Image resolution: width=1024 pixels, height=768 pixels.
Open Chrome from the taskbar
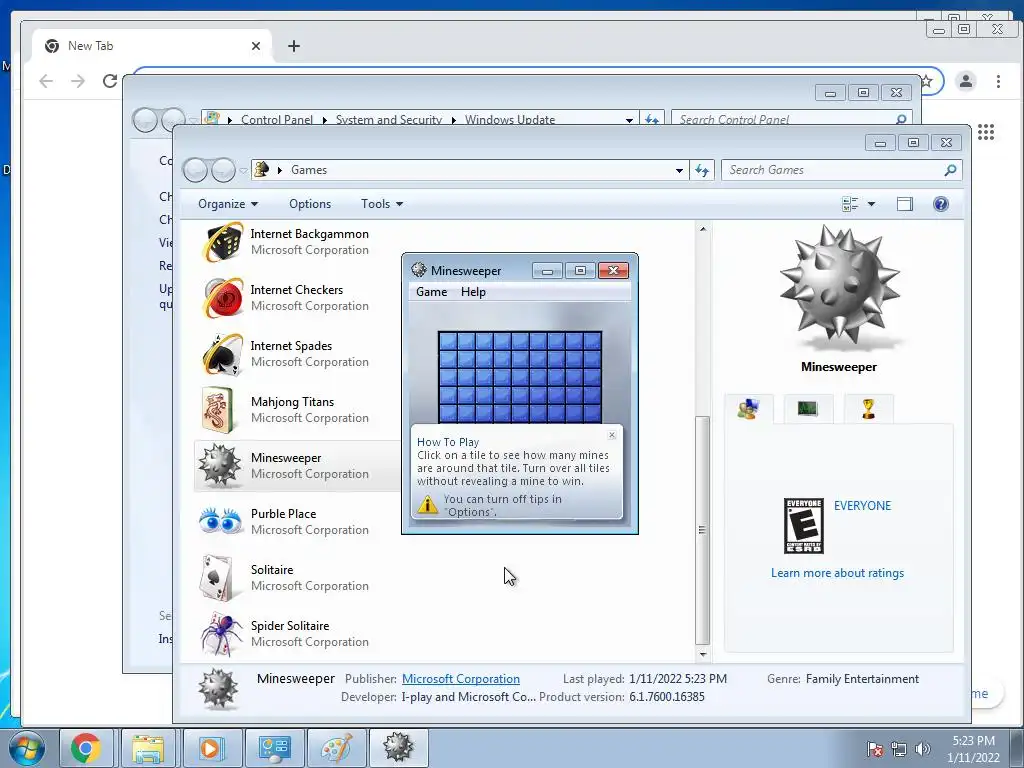pos(86,748)
